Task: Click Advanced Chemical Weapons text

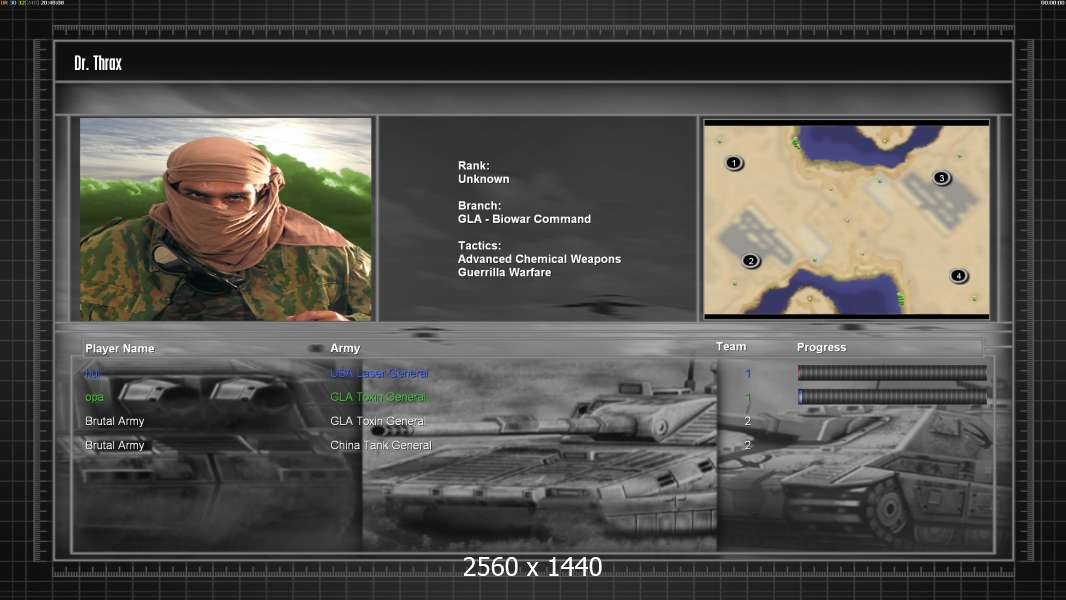Action: point(539,259)
